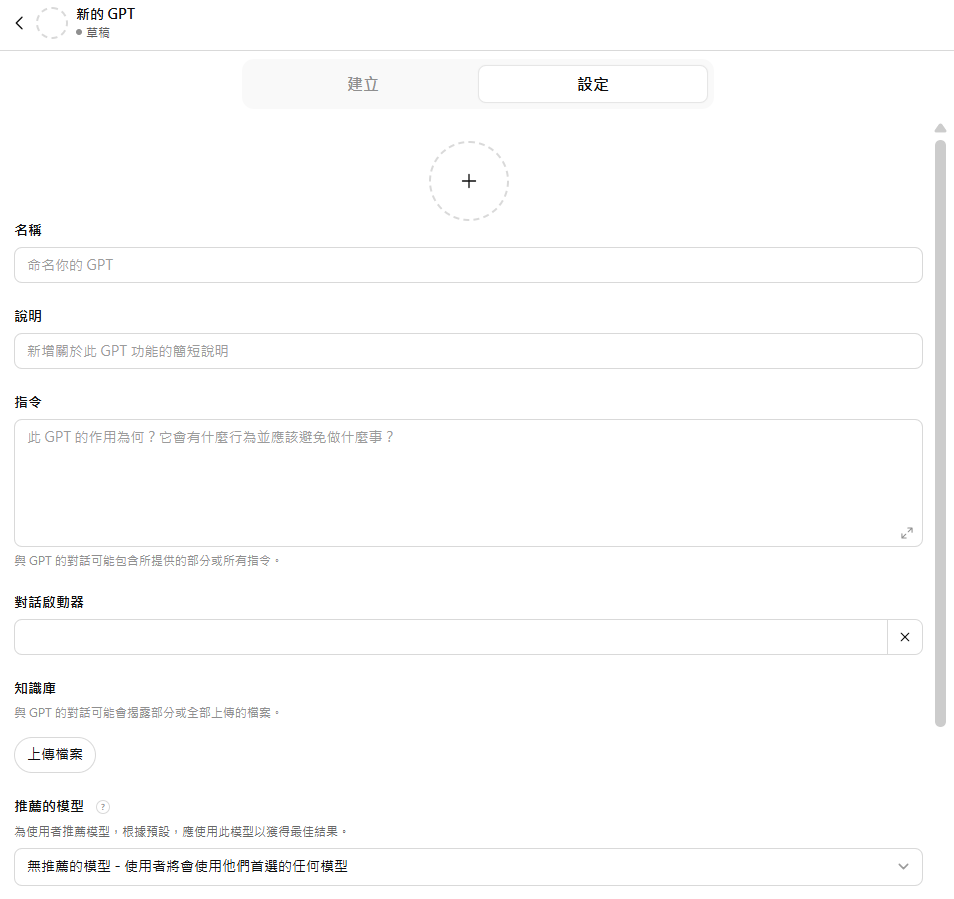Click the 上傳檔案 upload files button
The width and height of the screenshot is (954, 899).
55,754
